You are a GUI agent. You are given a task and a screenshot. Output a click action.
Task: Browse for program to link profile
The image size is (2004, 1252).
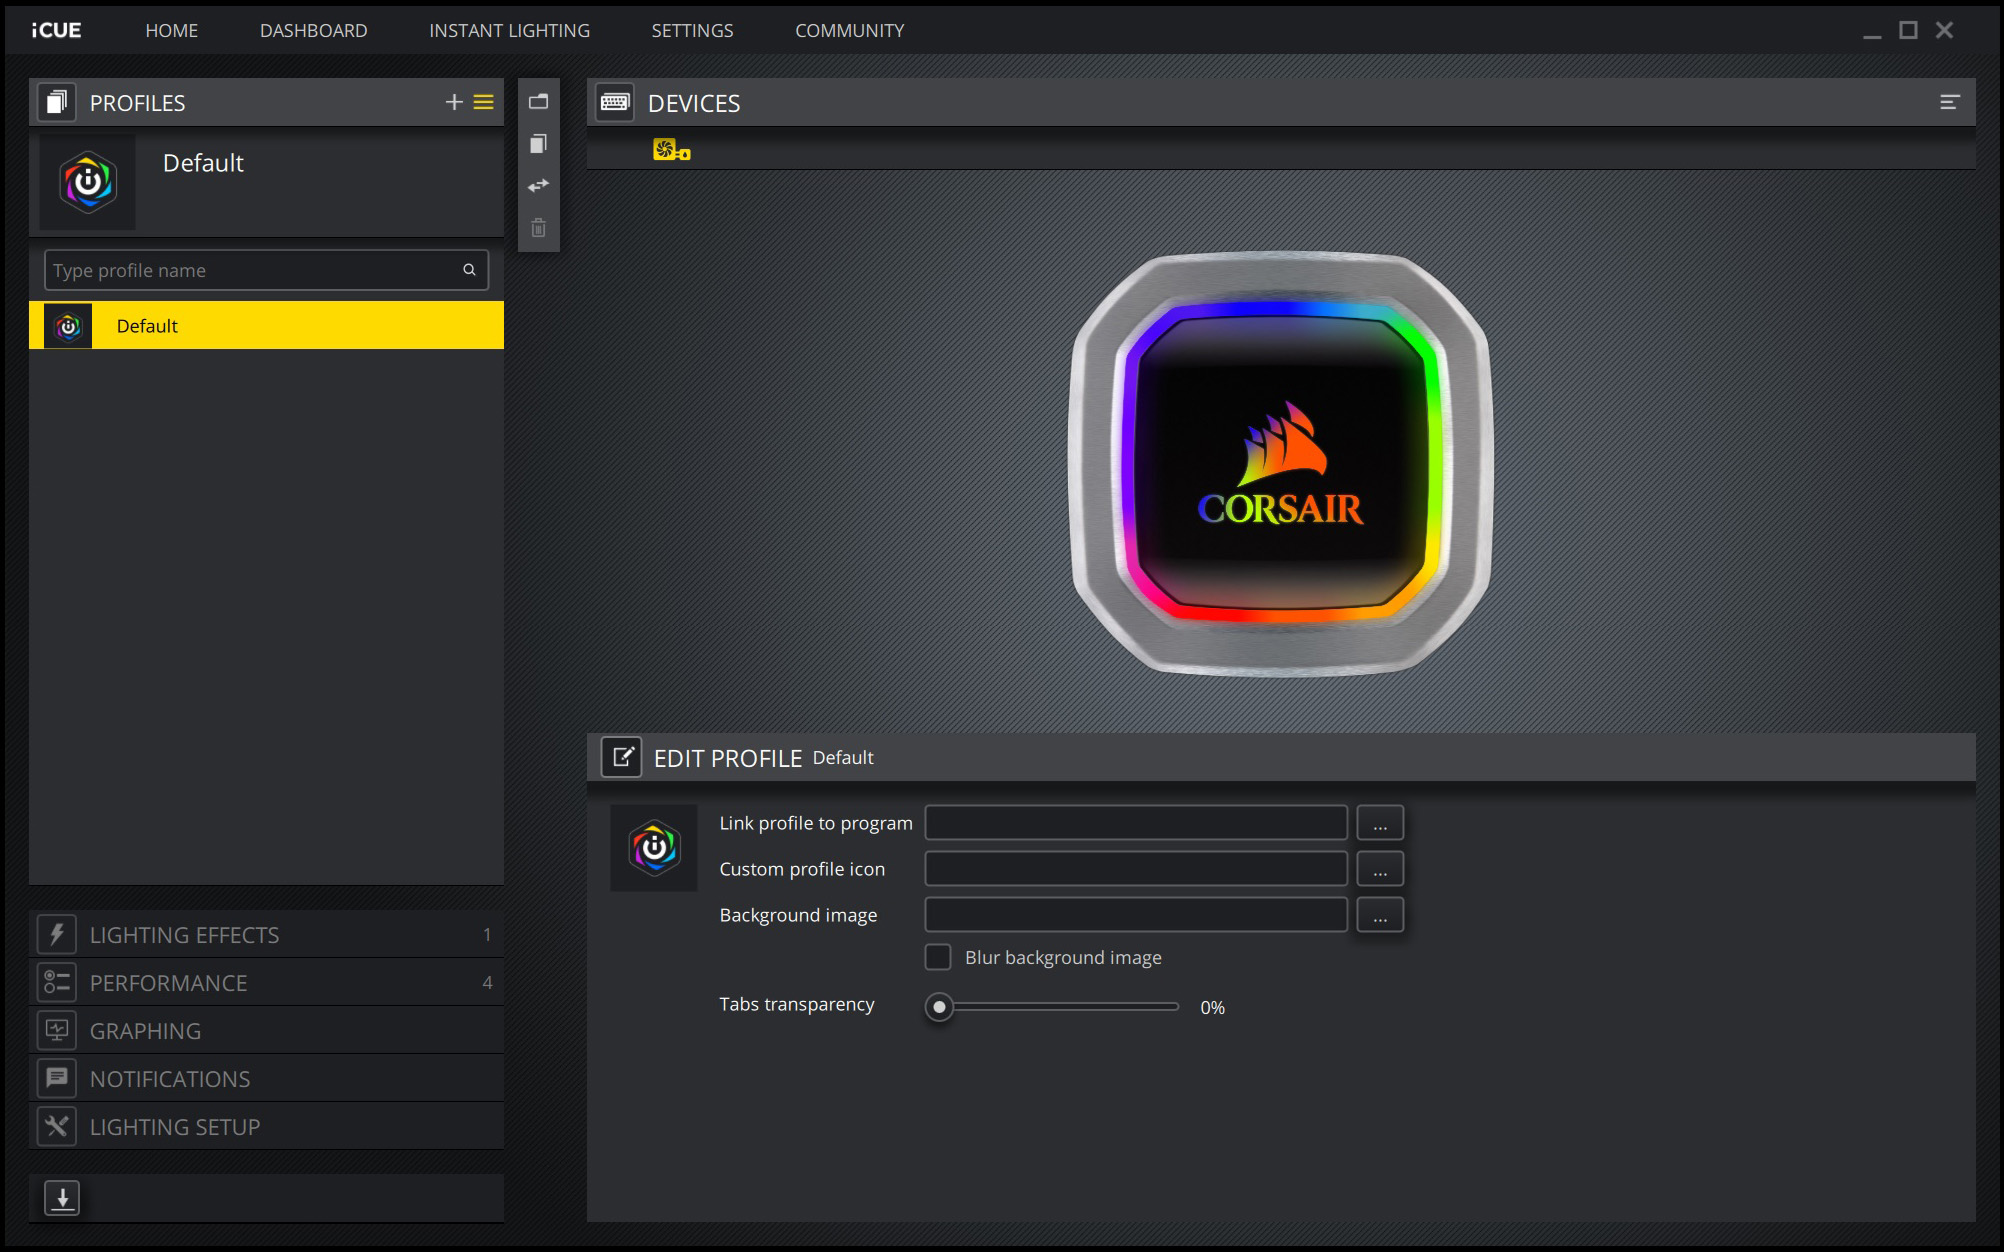click(1380, 823)
